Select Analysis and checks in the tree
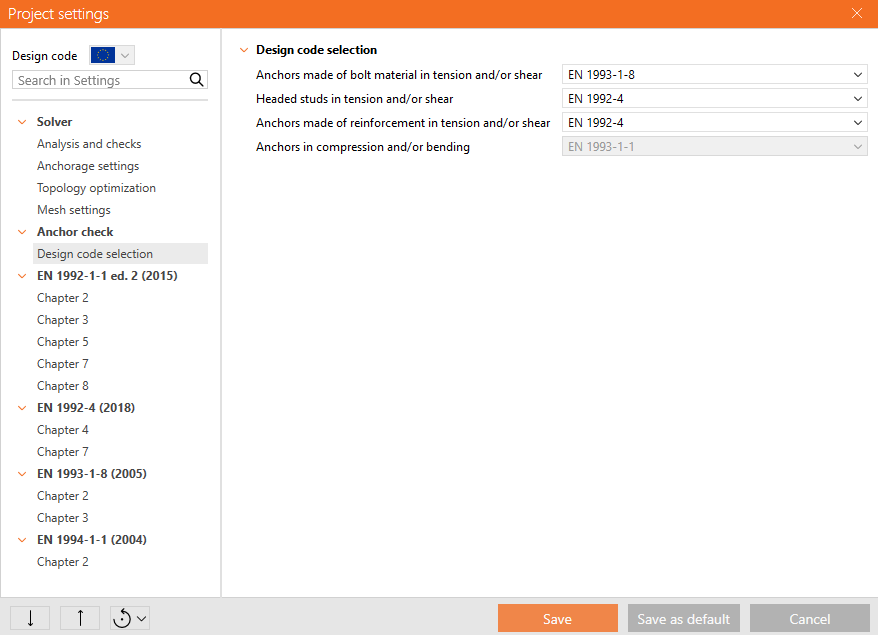878x635 pixels. 89,144
